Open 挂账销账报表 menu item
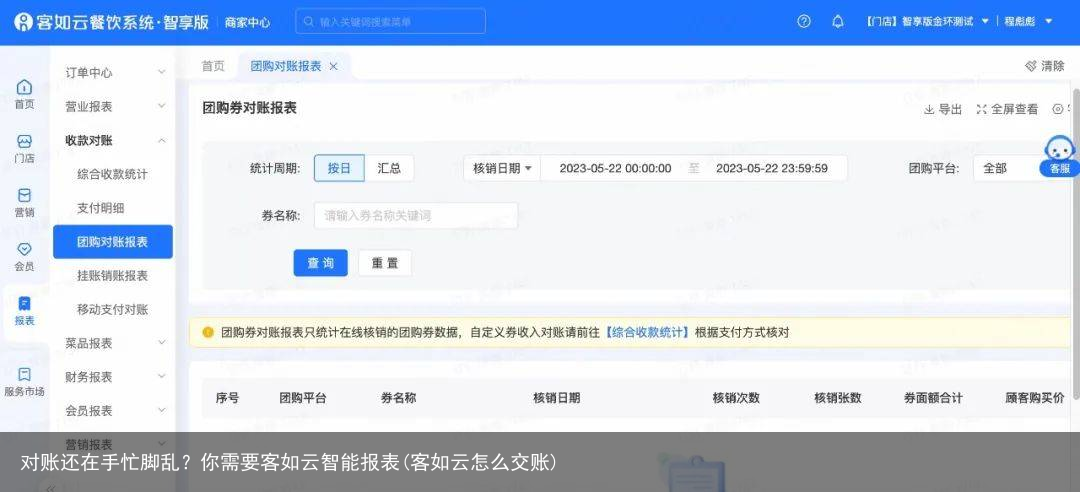The width and height of the screenshot is (1080, 492). click(x=112, y=276)
